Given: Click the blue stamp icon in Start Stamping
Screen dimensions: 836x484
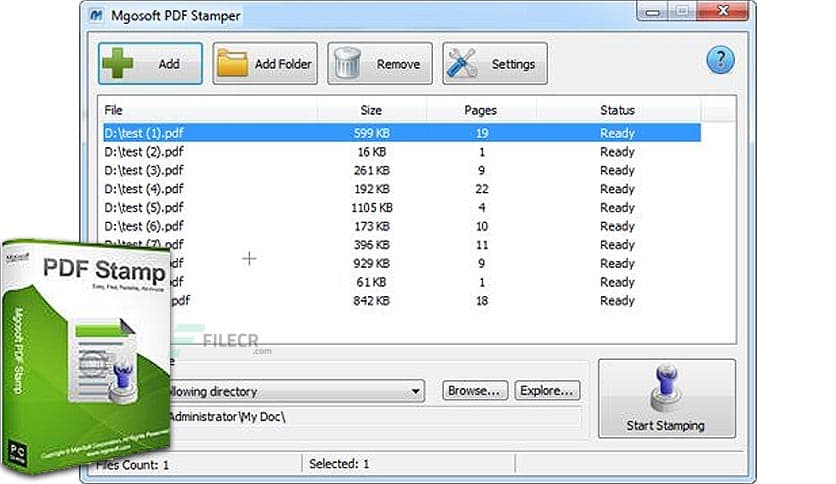Looking at the screenshot, I should click(665, 388).
